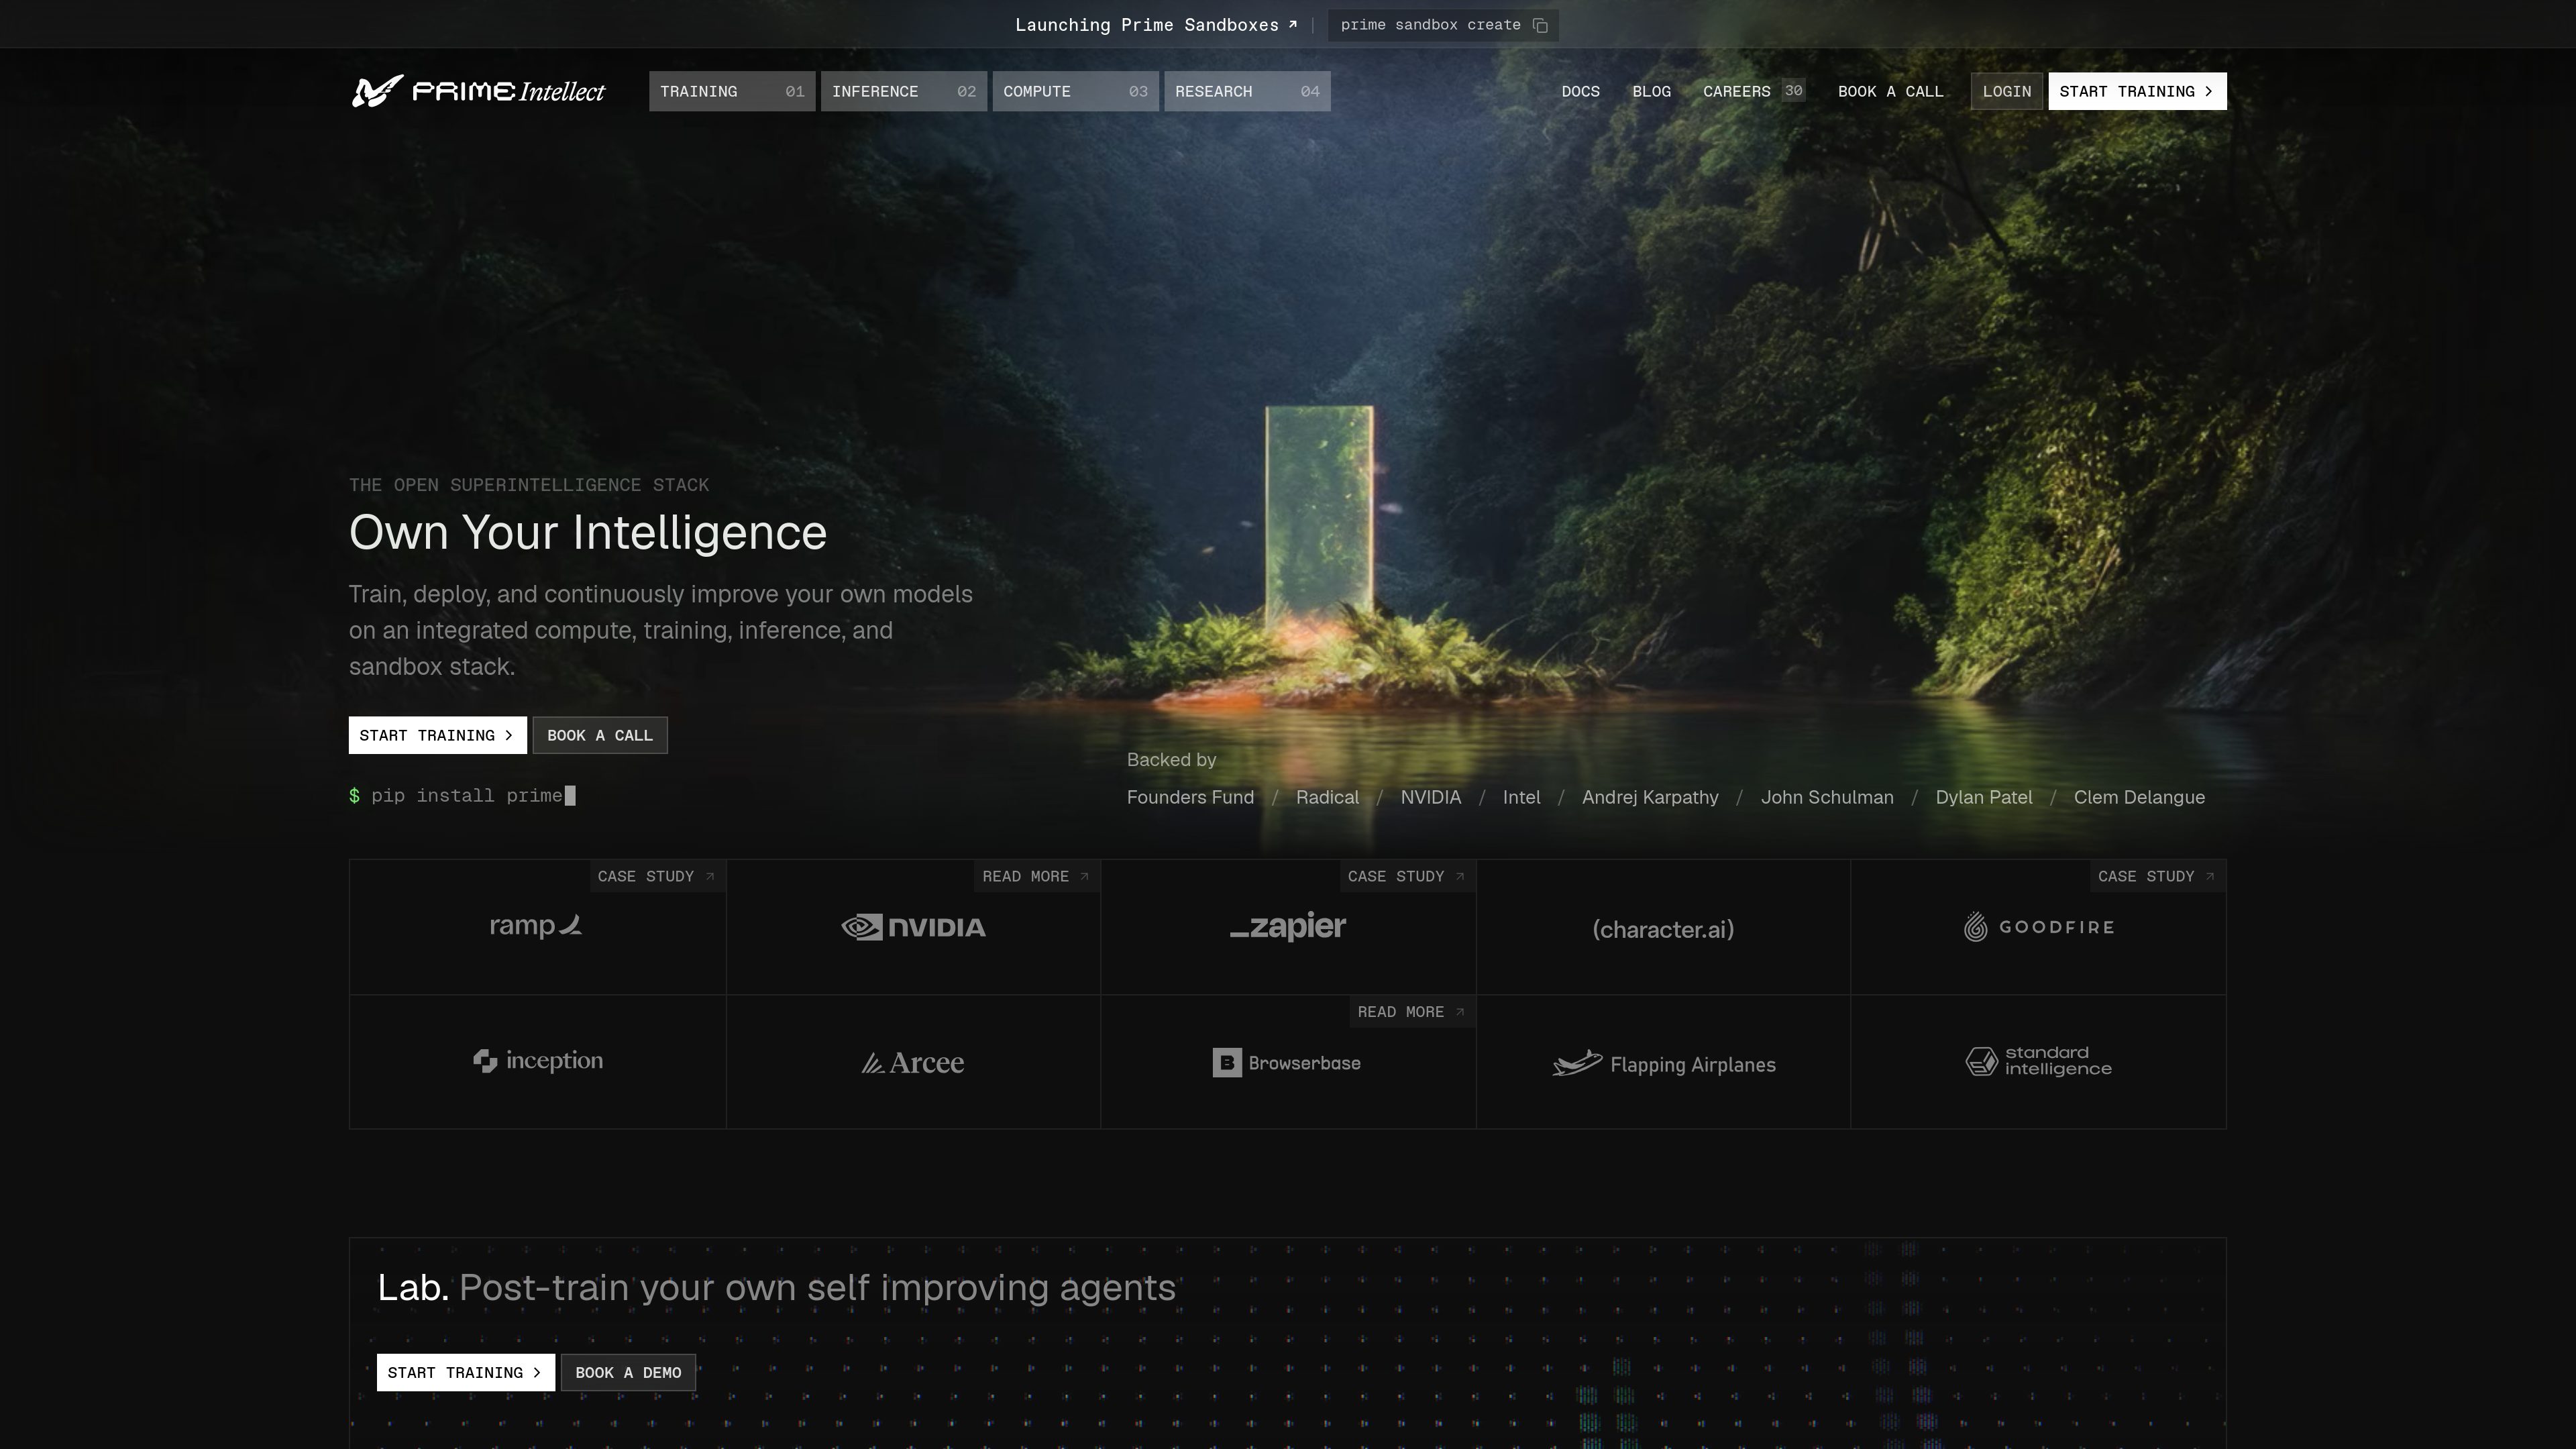Screen dimensions: 2576x1449
Task: Click the Andrej Karpathy backer name
Action: click(1650, 797)
